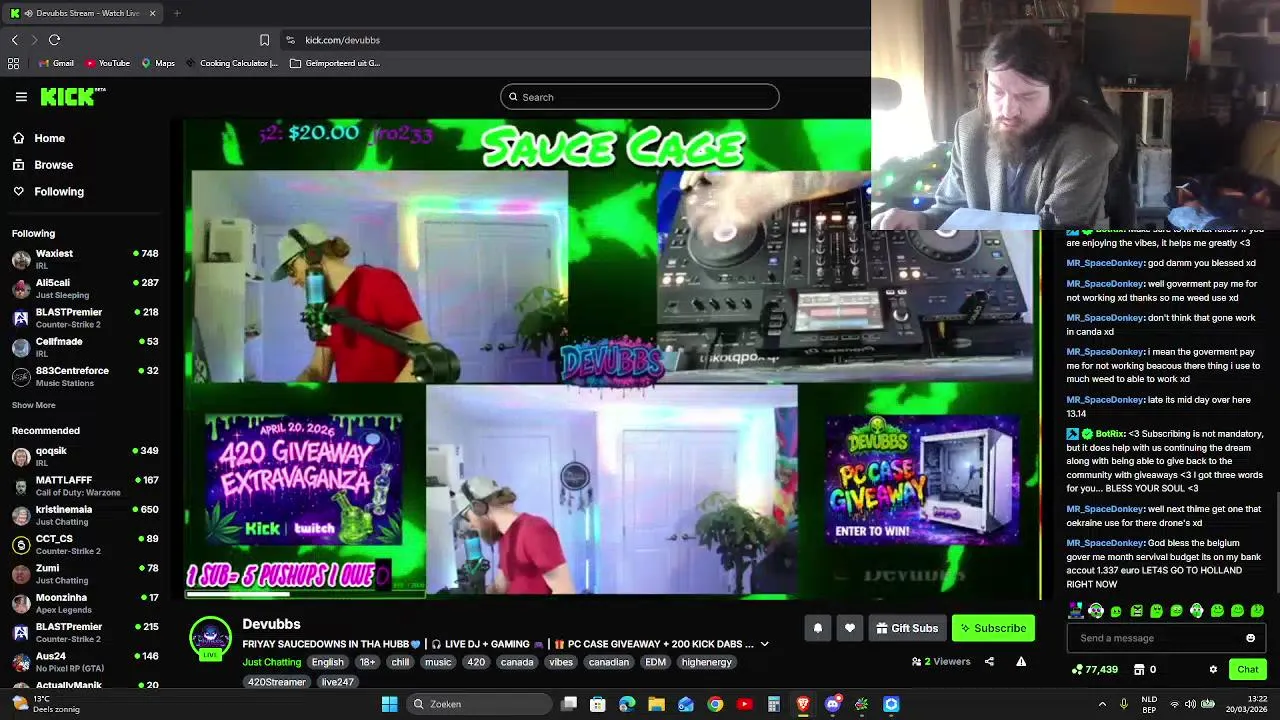
Task: Open CCT_CS recommended channel
Action: click(x=85, y=544)
